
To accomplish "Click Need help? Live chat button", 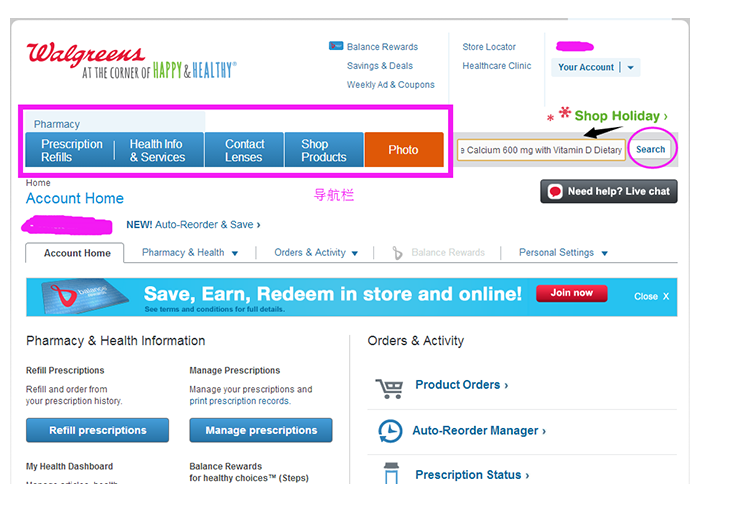I will (609, 191).
